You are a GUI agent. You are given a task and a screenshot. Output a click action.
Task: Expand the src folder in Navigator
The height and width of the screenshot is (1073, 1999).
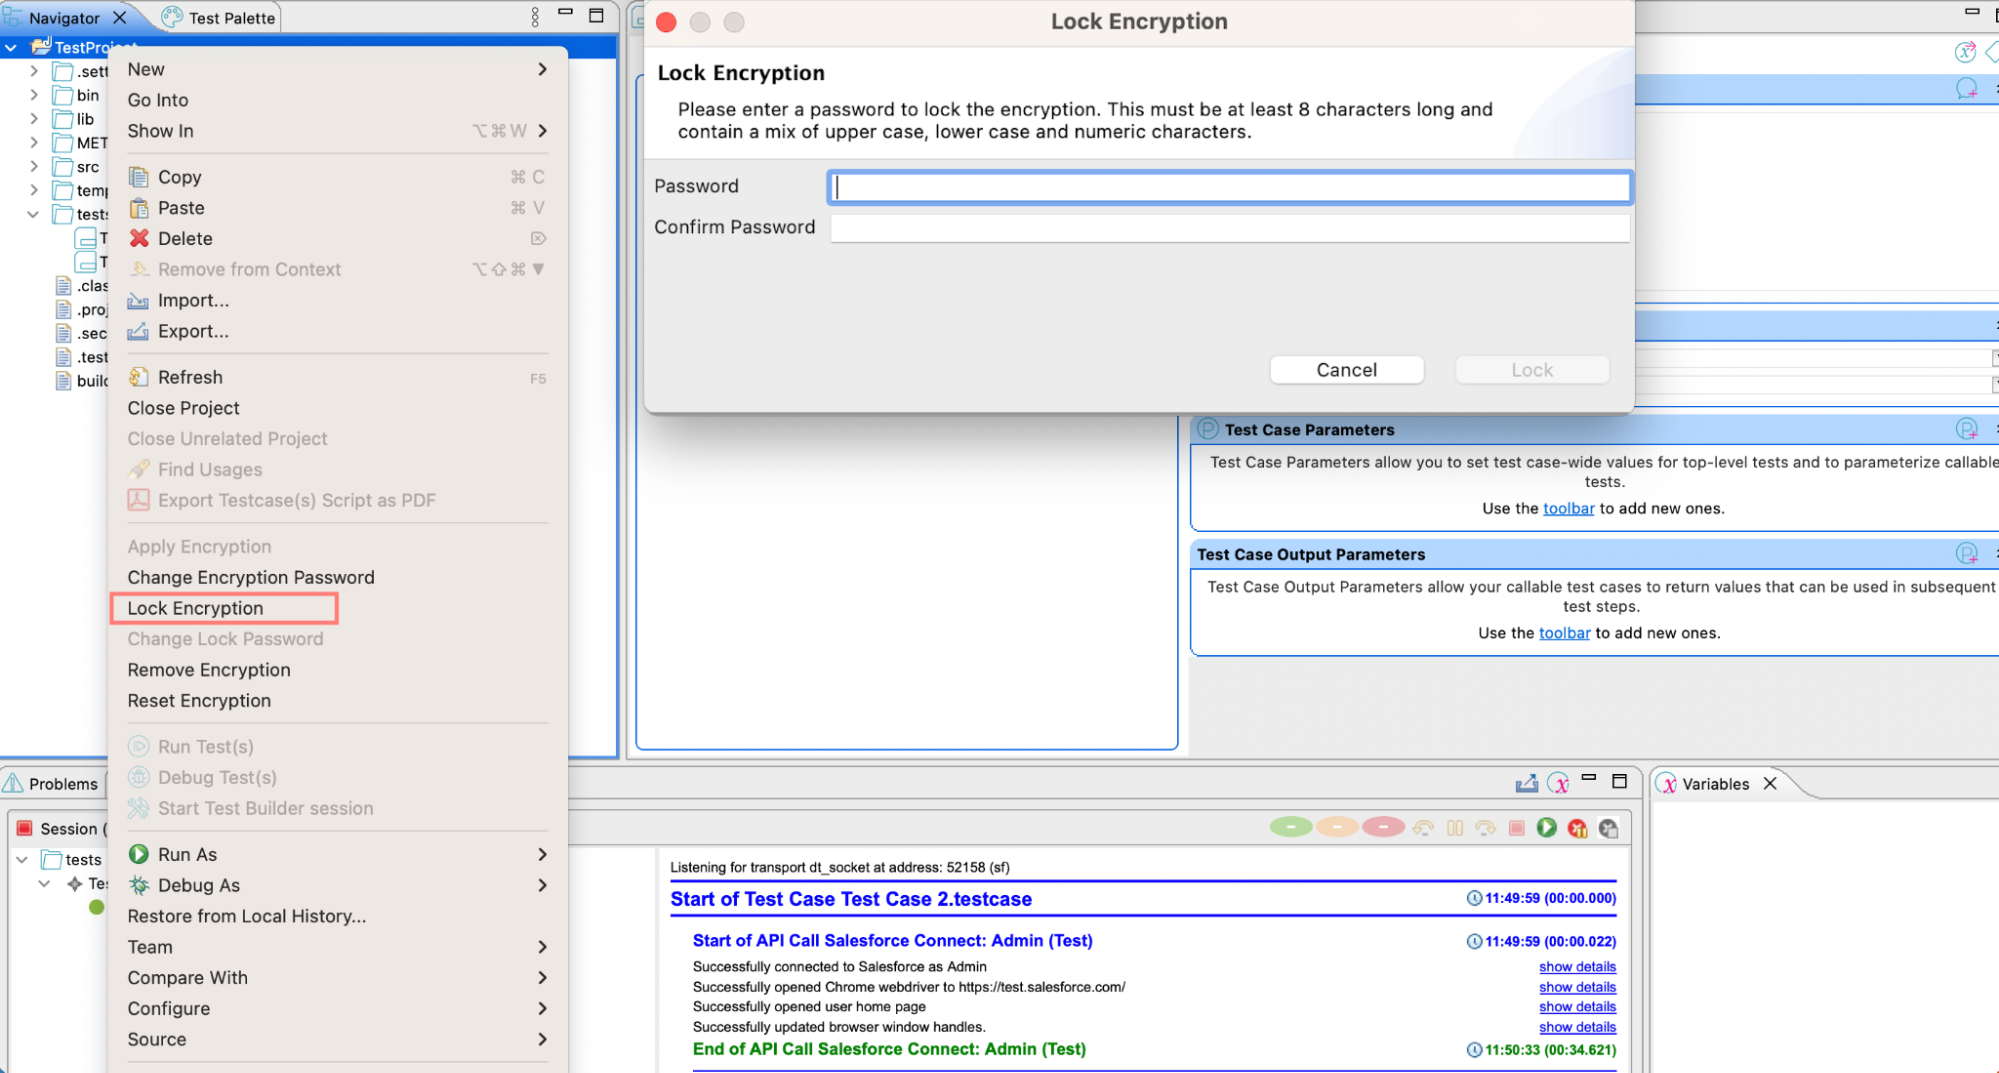pos(34,167)
